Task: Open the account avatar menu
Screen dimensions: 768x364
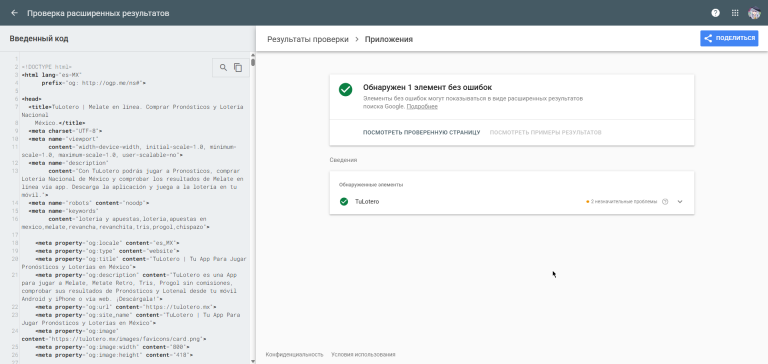Action: (754, 13)
